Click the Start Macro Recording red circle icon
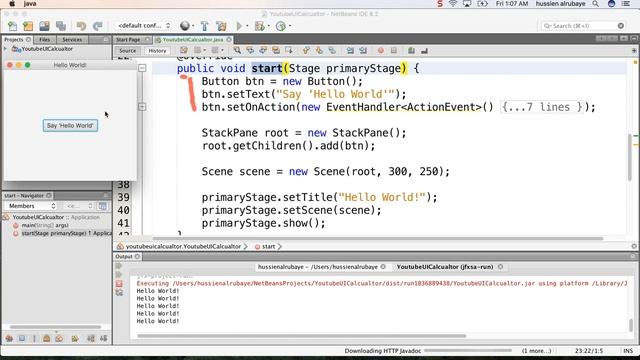The image size is (640, 360). tap(380, 51)
